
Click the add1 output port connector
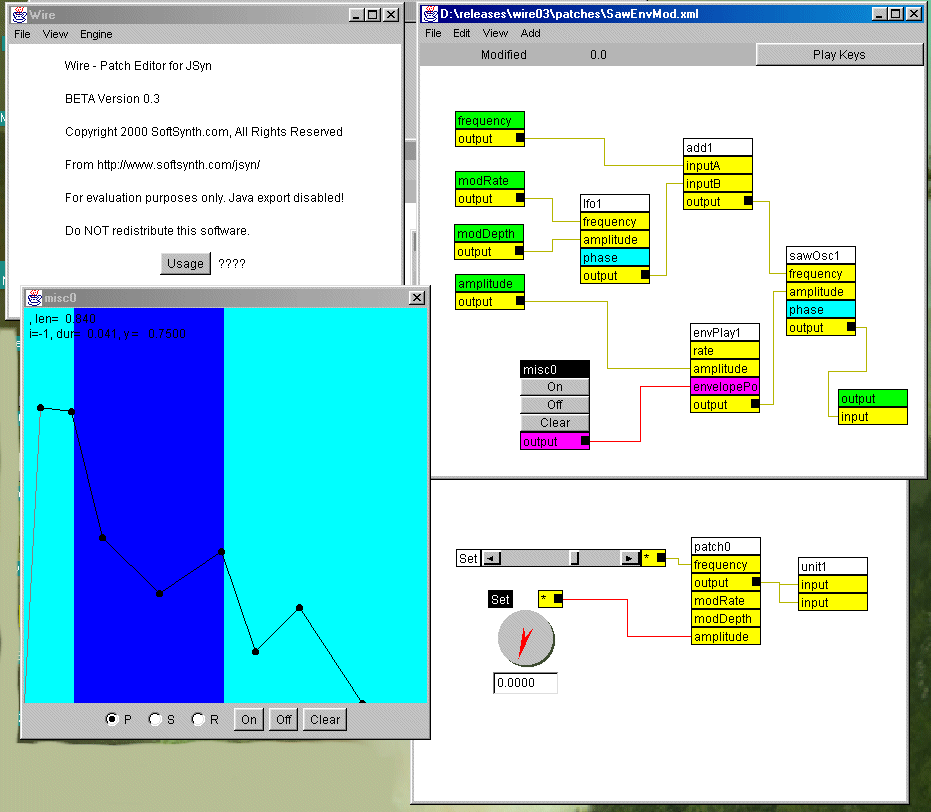click(747, 202)
